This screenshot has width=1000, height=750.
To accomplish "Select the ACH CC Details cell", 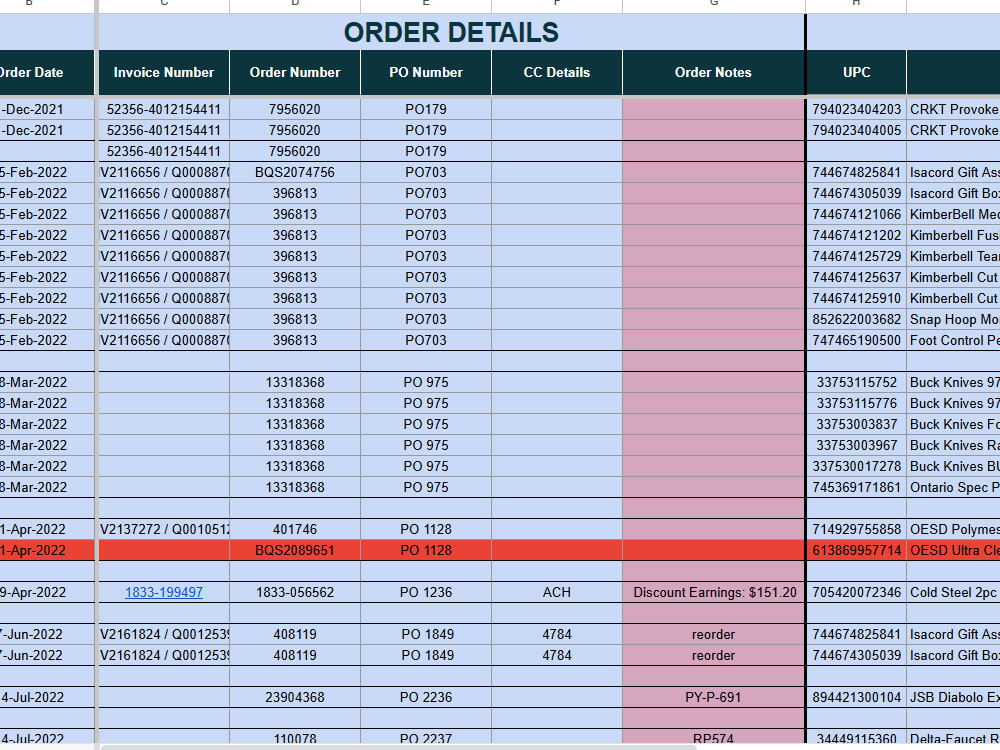I will (557, 592).
